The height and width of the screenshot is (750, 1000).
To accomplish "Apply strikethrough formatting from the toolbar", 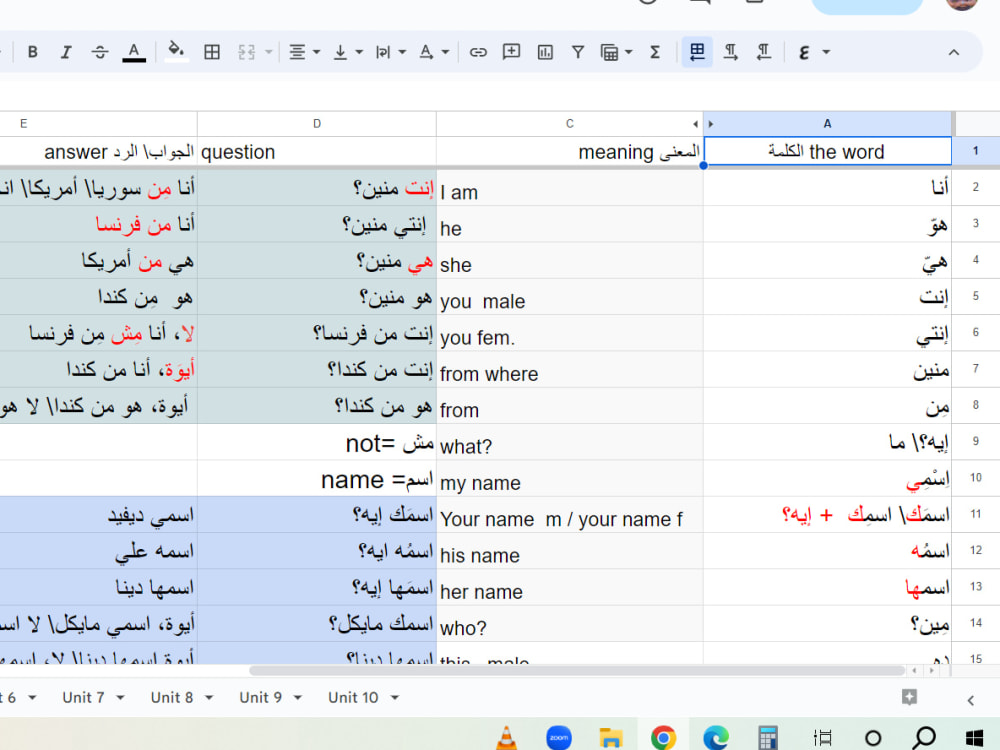I will [100, 51].
